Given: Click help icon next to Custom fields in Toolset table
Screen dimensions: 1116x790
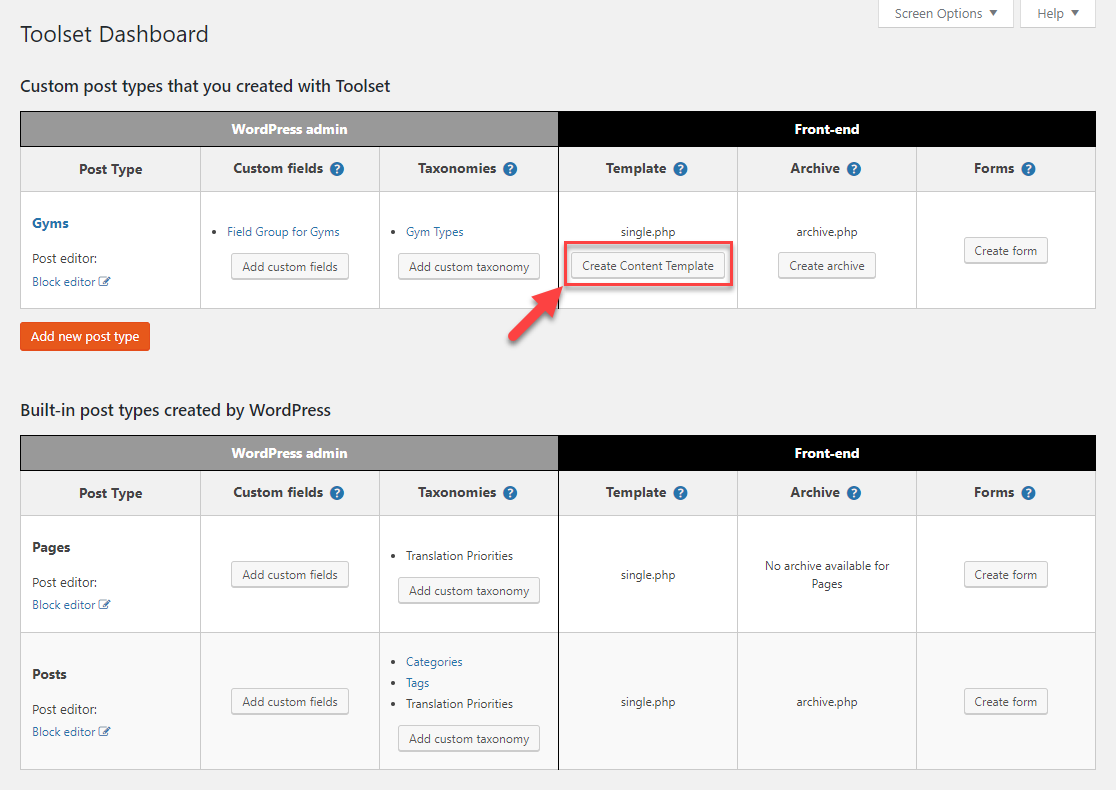Looking at the screenshot, I should (x=337, y=169).
